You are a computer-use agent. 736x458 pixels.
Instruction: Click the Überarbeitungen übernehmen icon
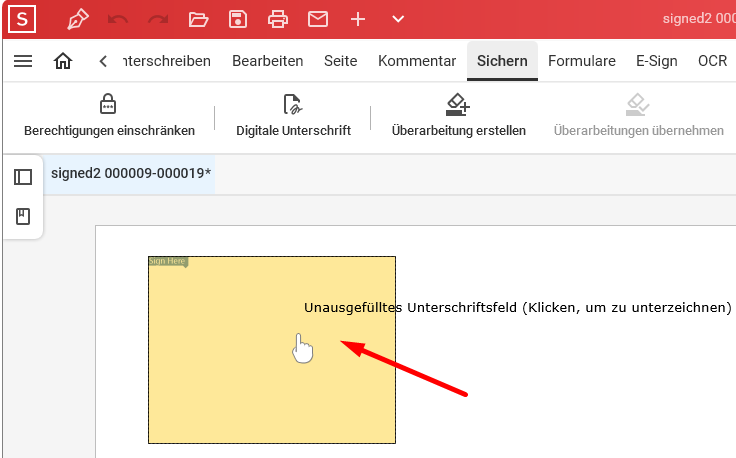point(637,104)
